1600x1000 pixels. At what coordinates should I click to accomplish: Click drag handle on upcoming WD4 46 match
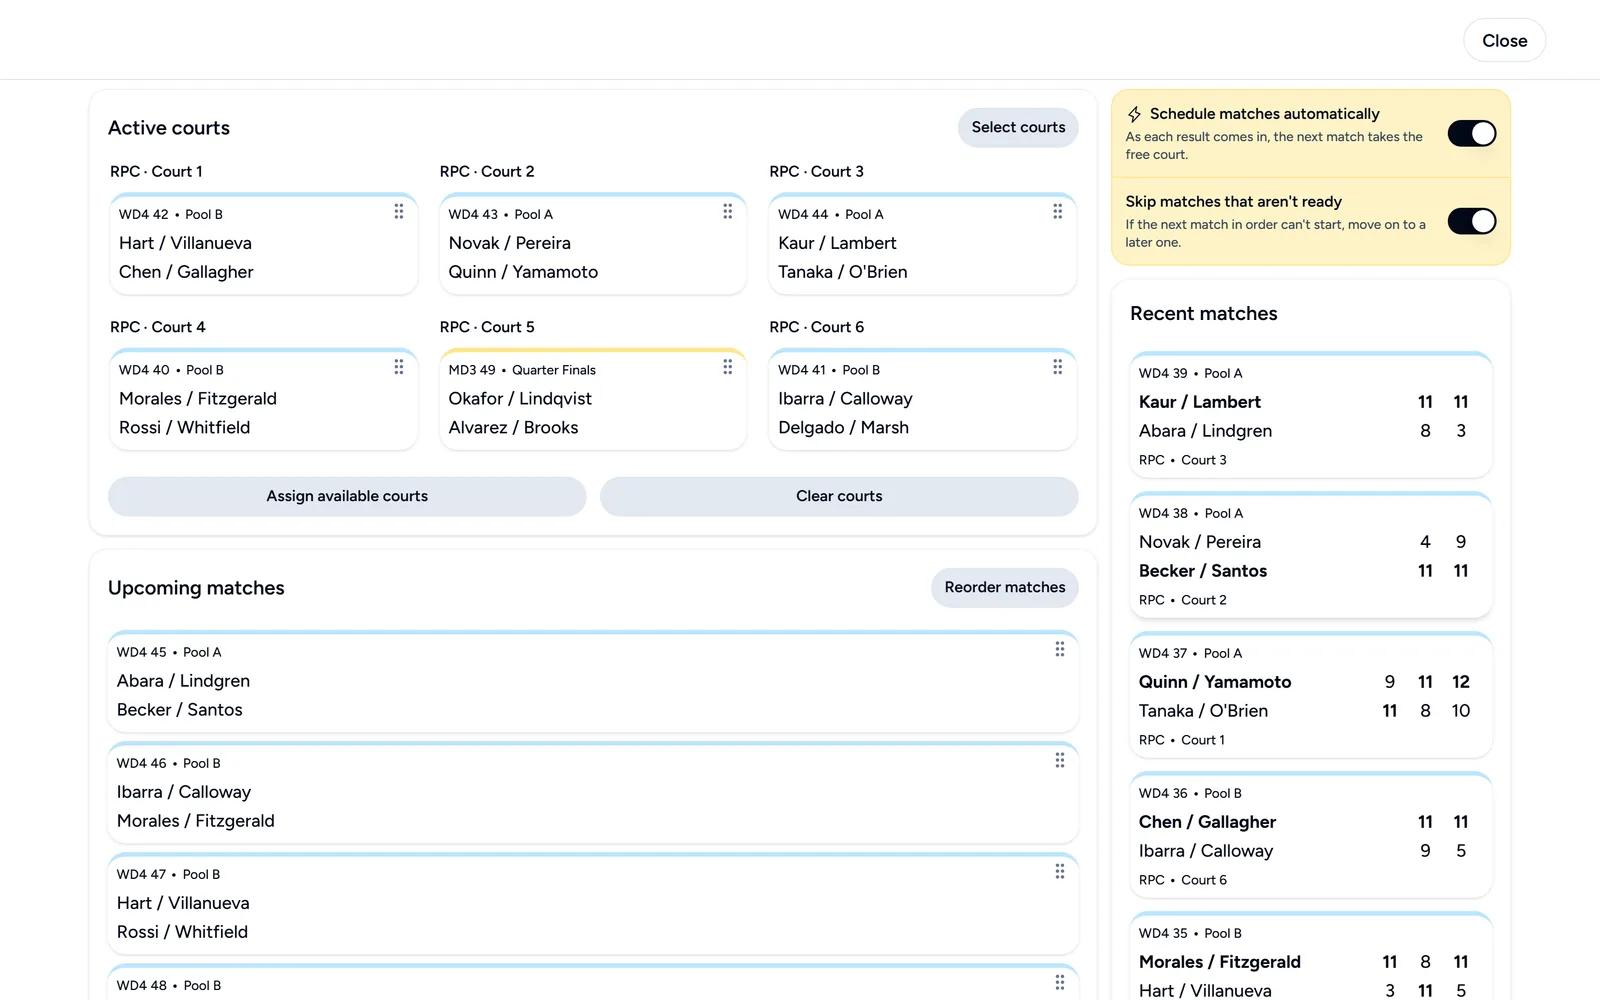click(x=1060, y=761)
